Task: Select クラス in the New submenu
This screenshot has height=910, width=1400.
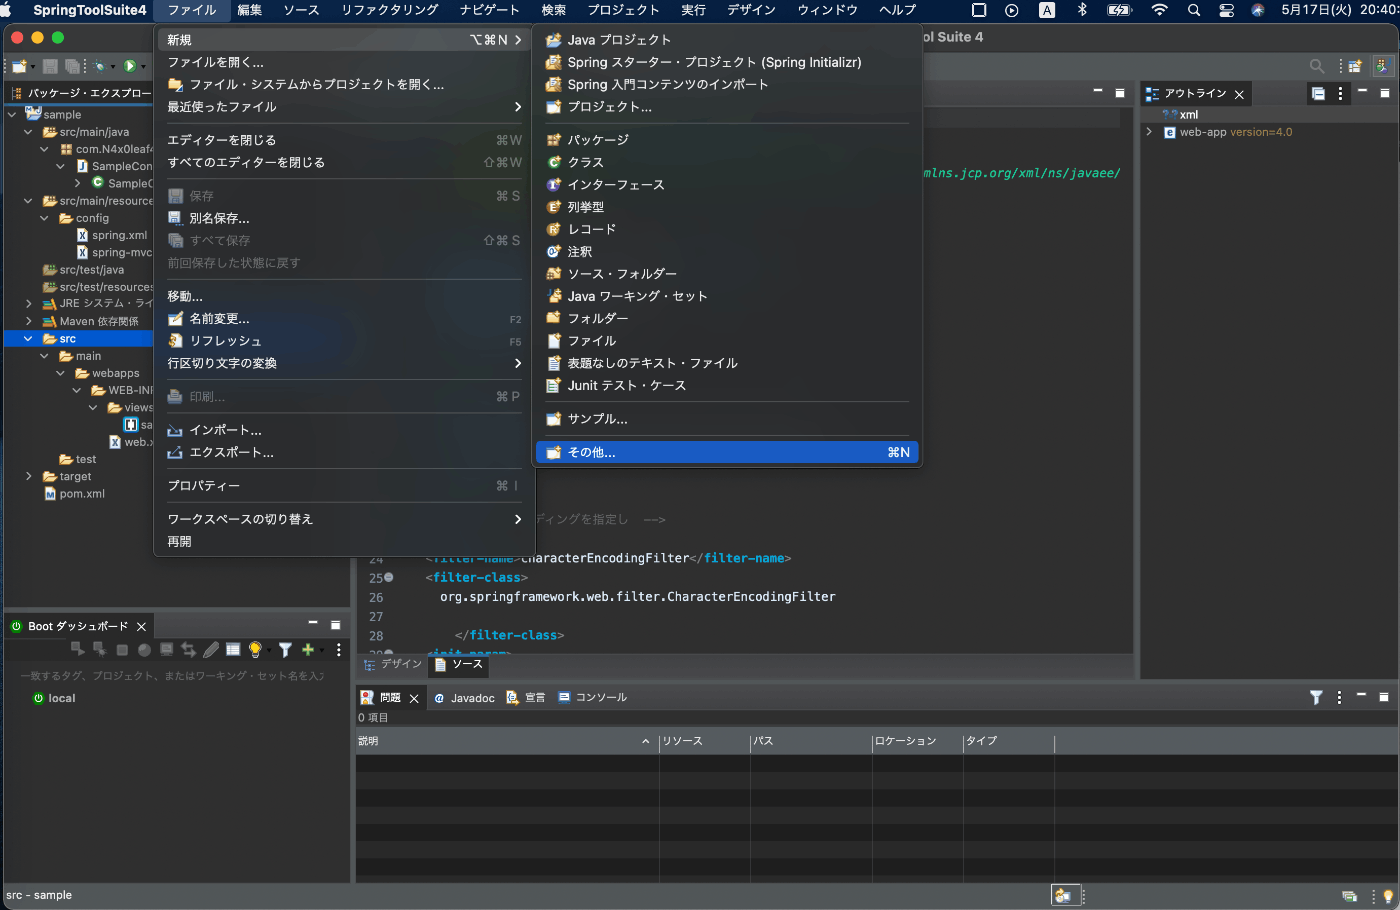Action: (727, 162)
